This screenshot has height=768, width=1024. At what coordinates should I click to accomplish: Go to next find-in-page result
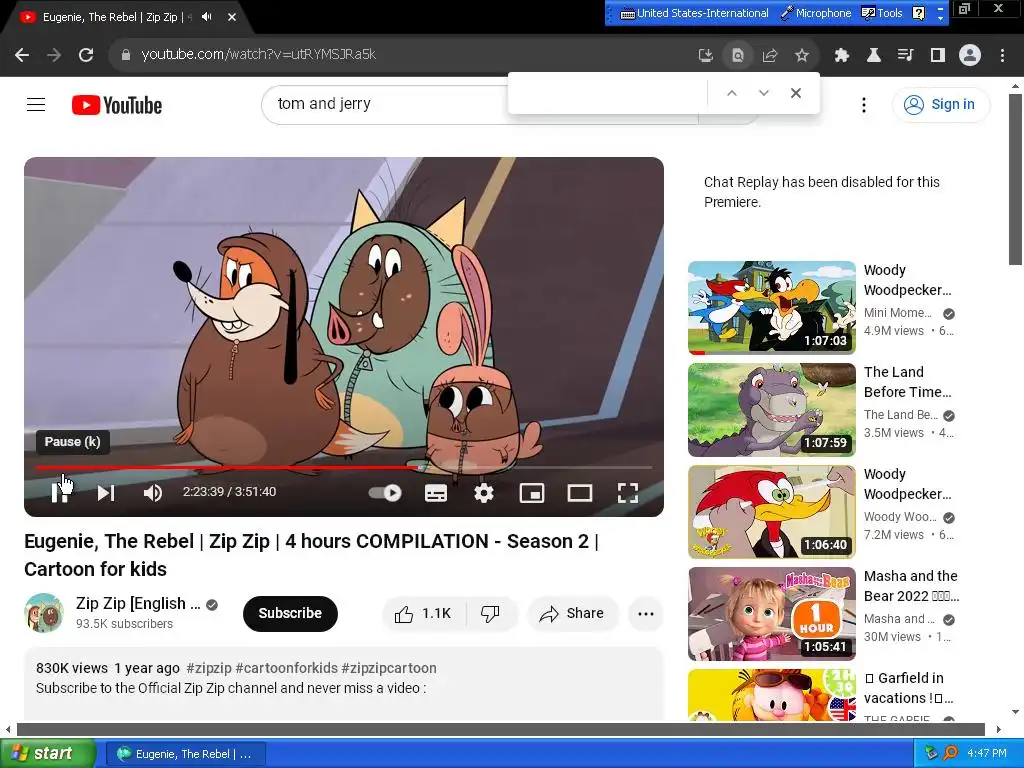763,93
